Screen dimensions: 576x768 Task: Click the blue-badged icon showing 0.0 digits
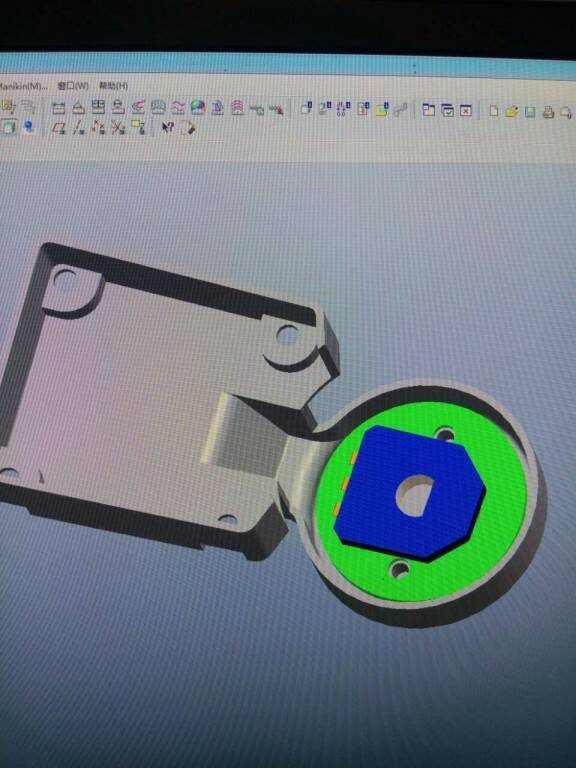(x=344, y=108)
